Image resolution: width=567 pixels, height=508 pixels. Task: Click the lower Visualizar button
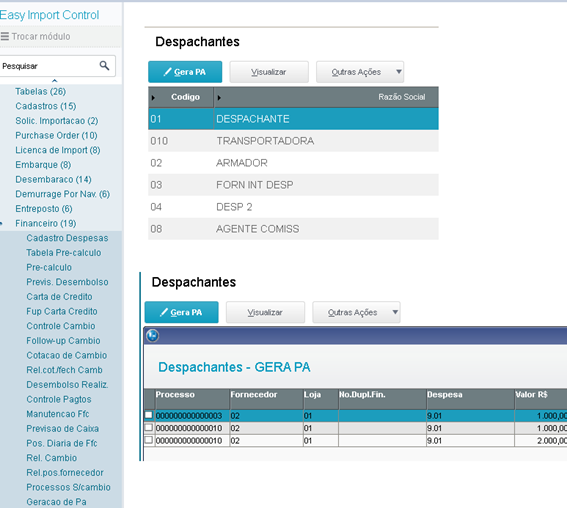[x=265, y=312]
